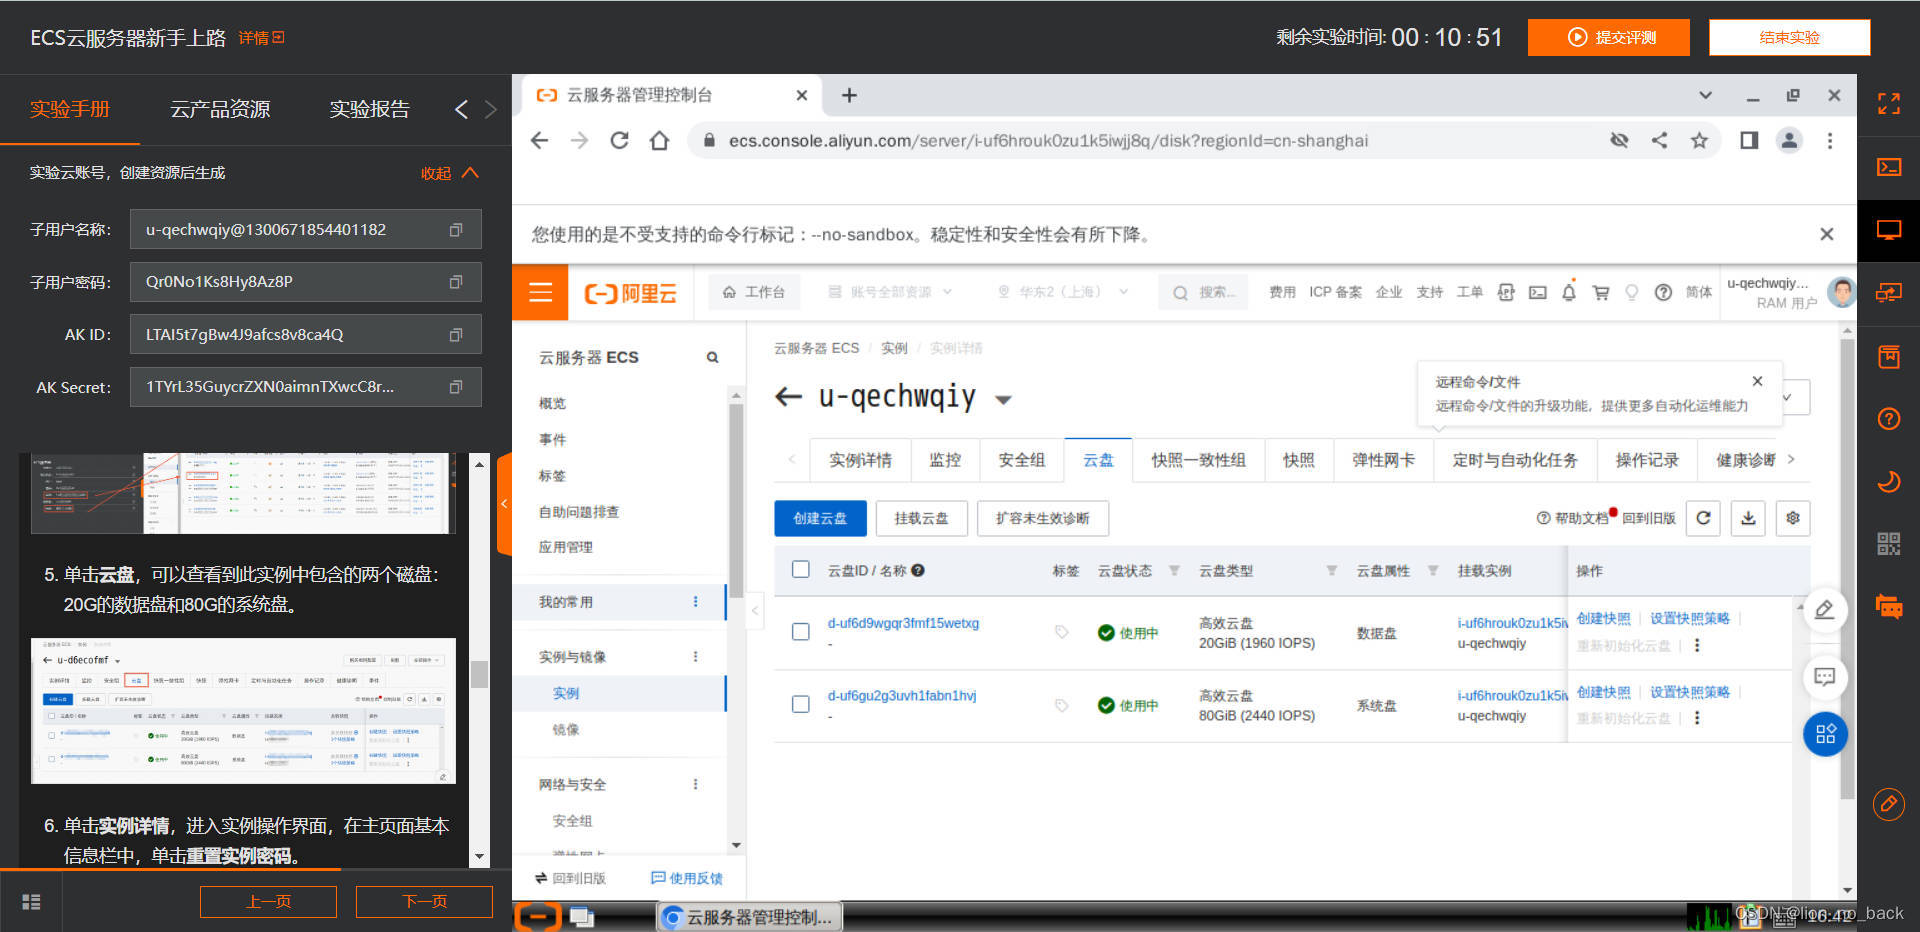This screenshot has height=932, width=1920.
Task: Reload the browser page
Action: (619, 140)
